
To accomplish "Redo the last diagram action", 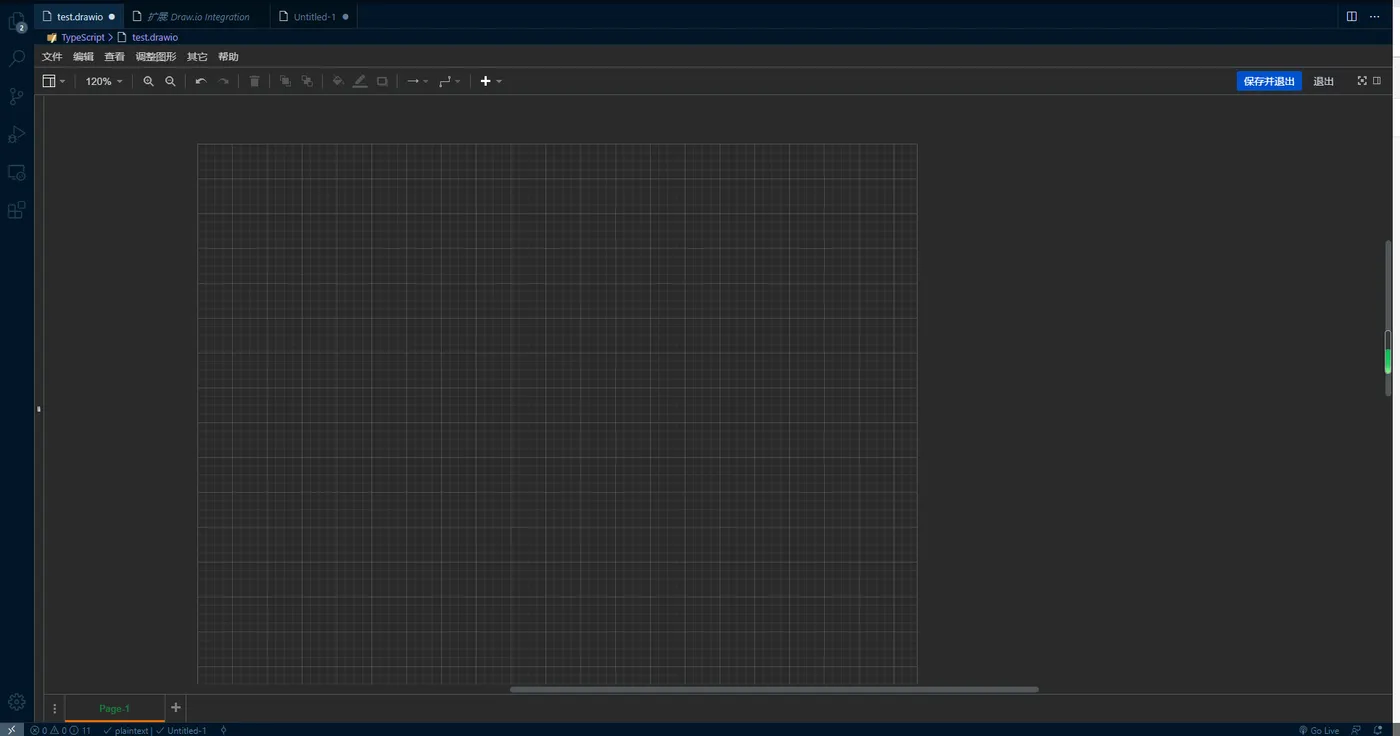I will pyautogui.click(x=223, y=81).
